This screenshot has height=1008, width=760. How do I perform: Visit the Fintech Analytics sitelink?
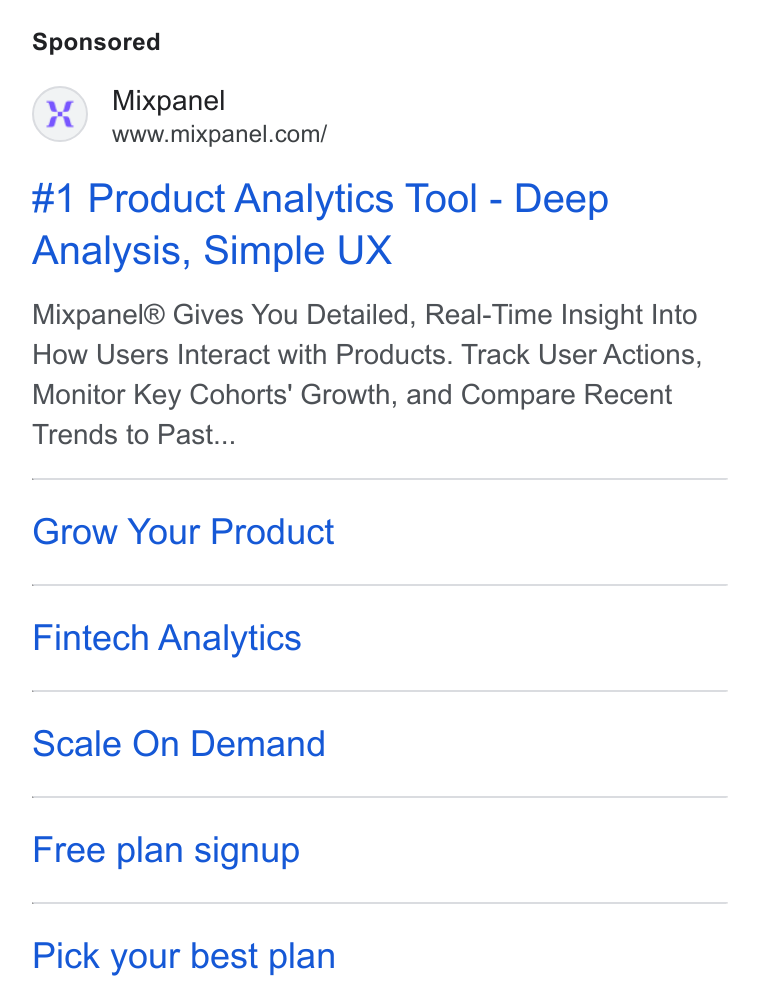tap(167, 638)
